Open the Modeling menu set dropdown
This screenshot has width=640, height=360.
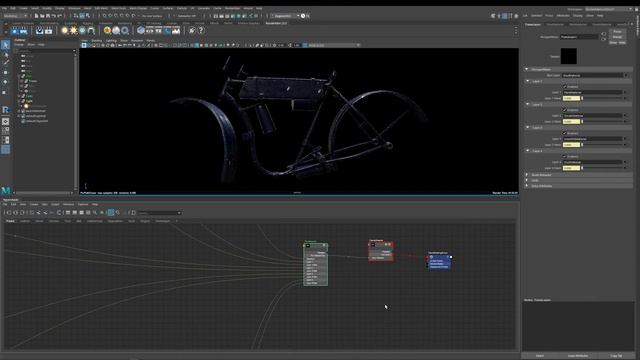pos(15,16)
